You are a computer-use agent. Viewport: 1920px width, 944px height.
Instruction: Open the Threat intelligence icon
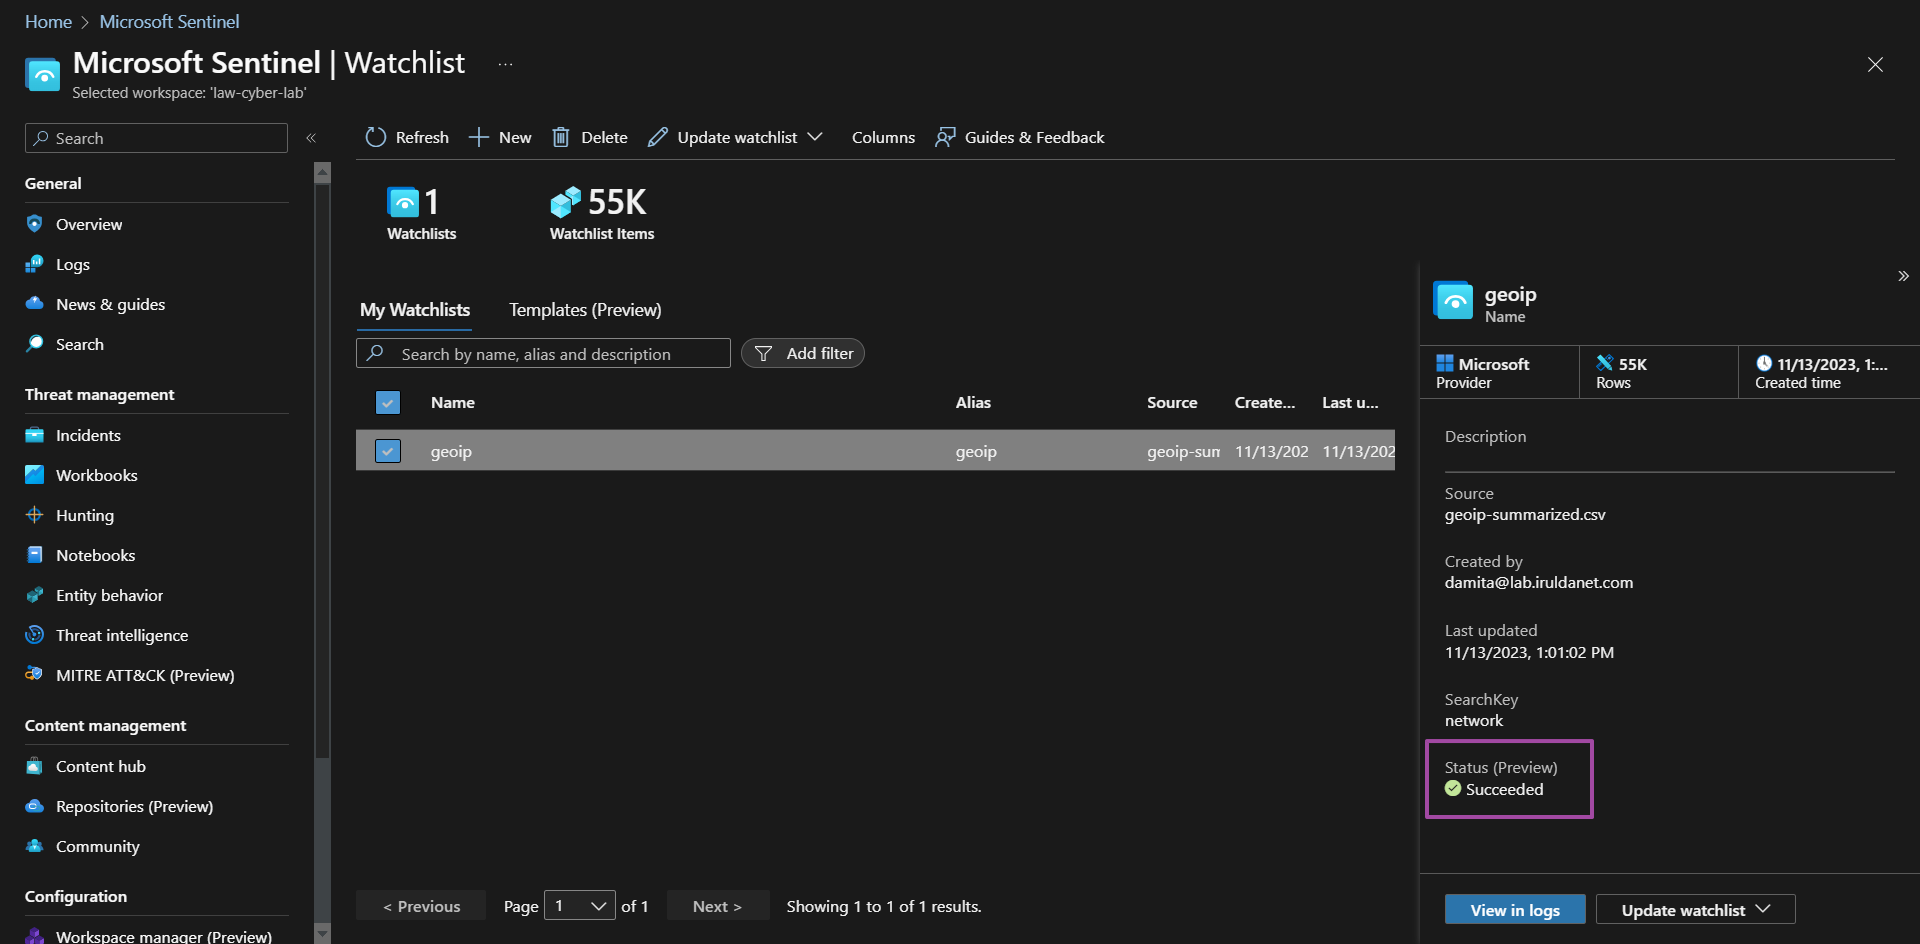pos(35,635)
